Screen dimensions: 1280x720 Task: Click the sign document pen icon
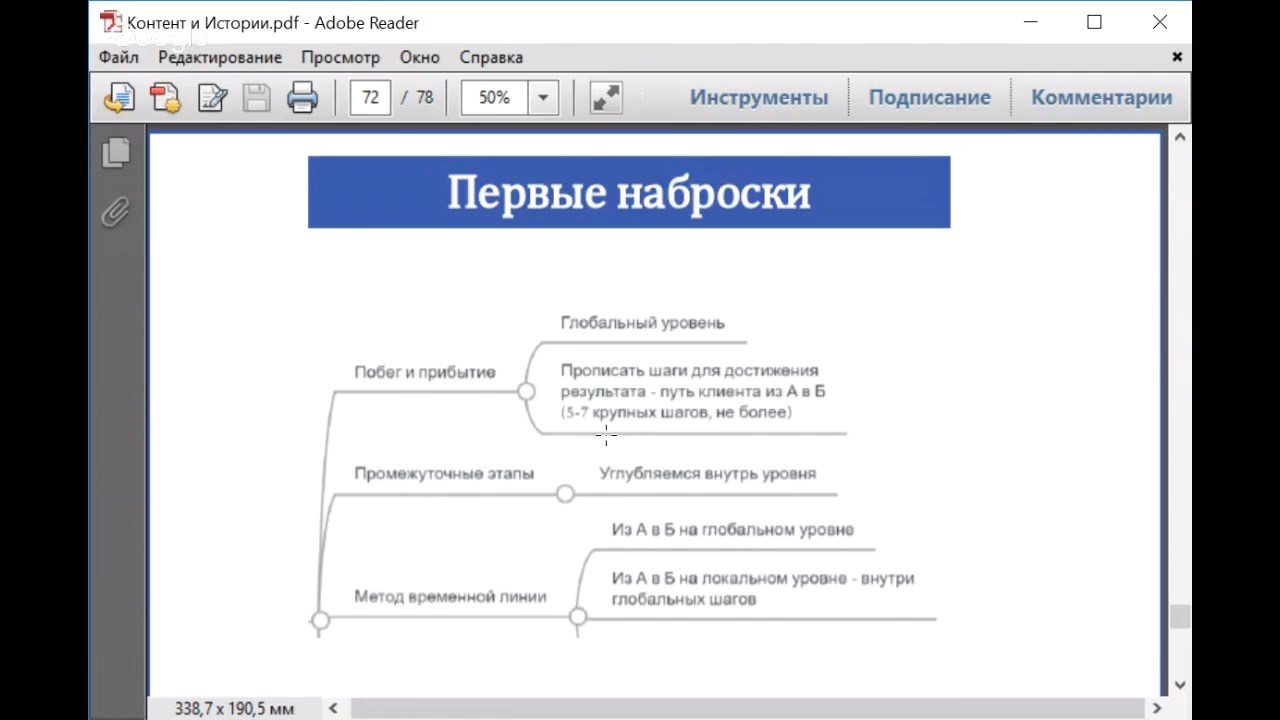tap(212, 97)
